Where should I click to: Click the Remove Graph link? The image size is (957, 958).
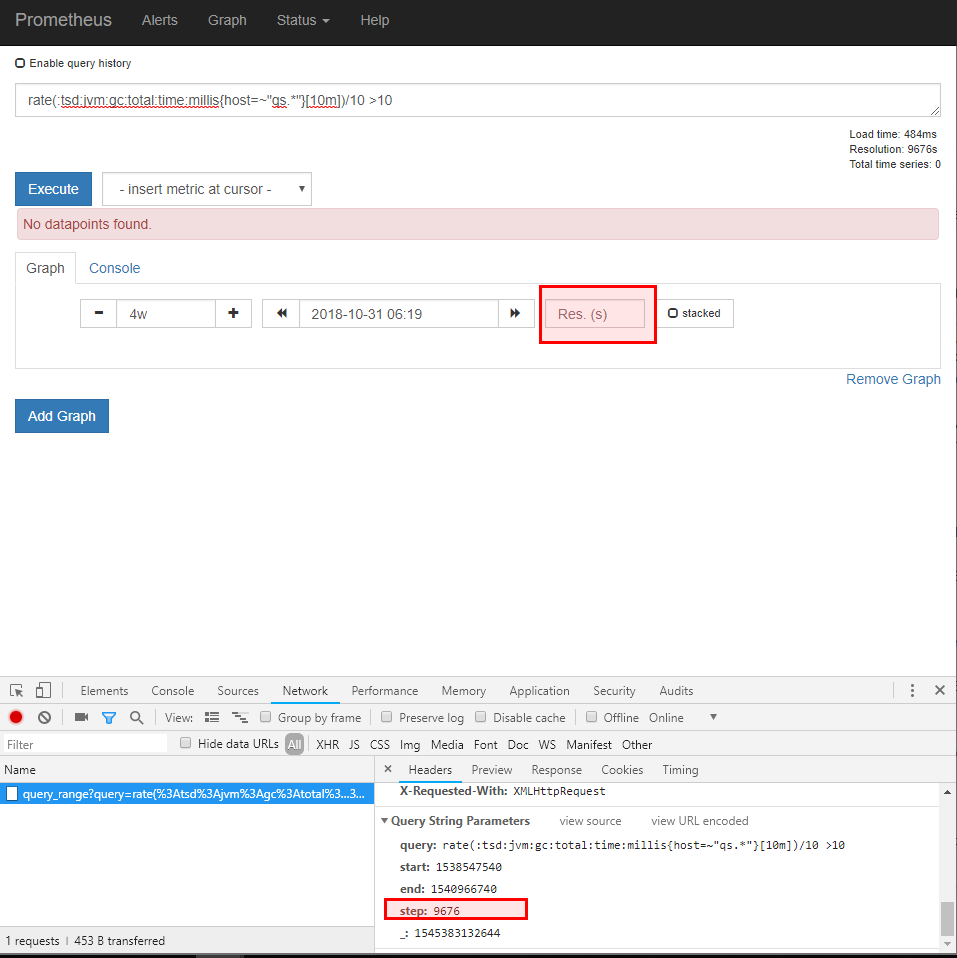pos(893,378)
